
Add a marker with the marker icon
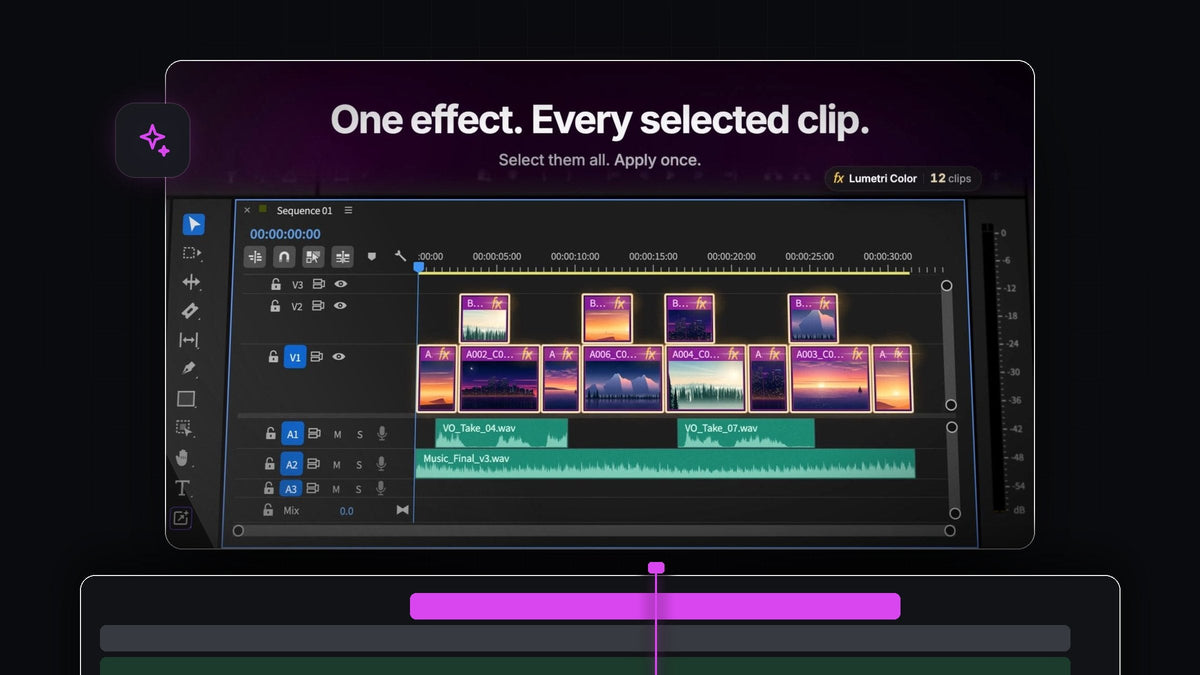[372, 256]
